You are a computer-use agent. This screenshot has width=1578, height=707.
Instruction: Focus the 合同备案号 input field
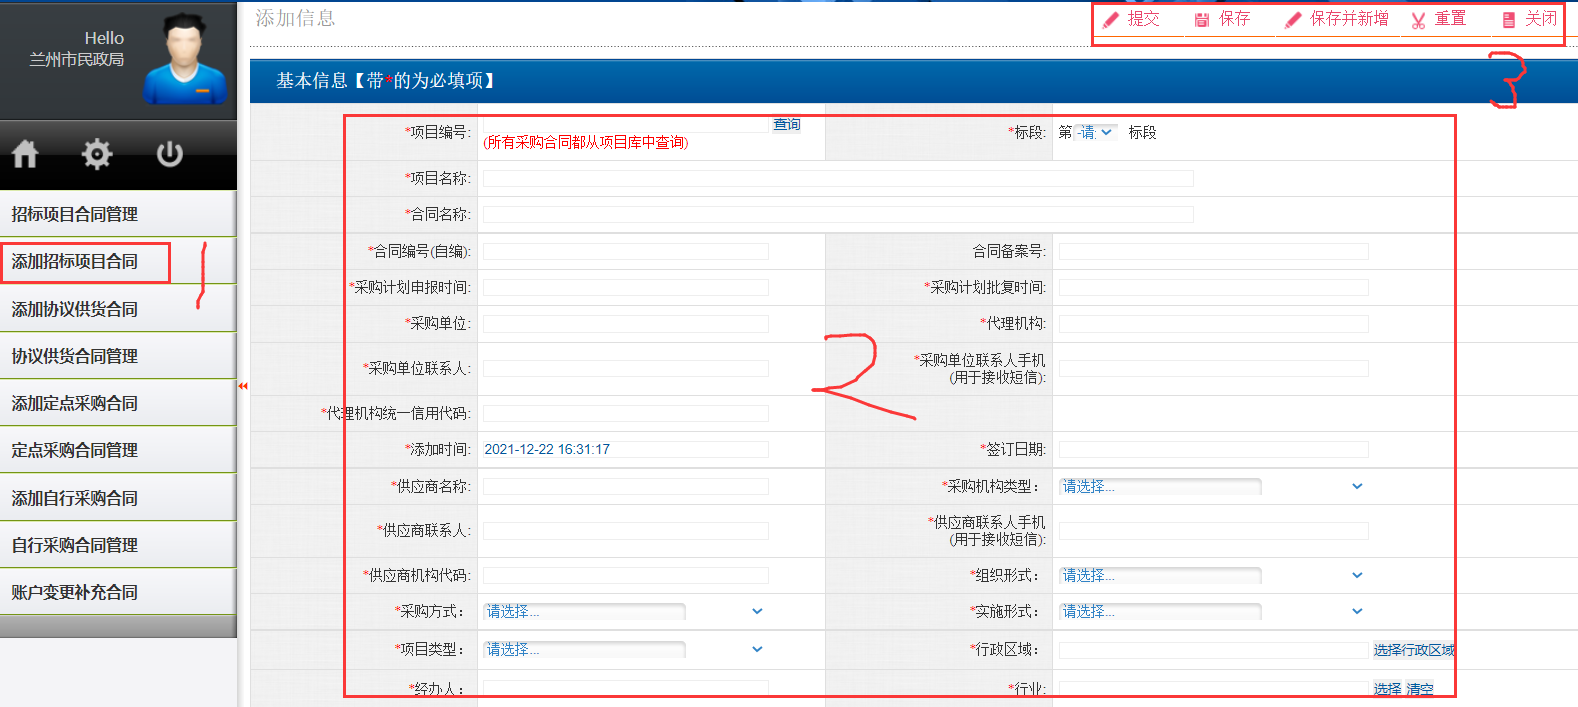pos(1213,251)
